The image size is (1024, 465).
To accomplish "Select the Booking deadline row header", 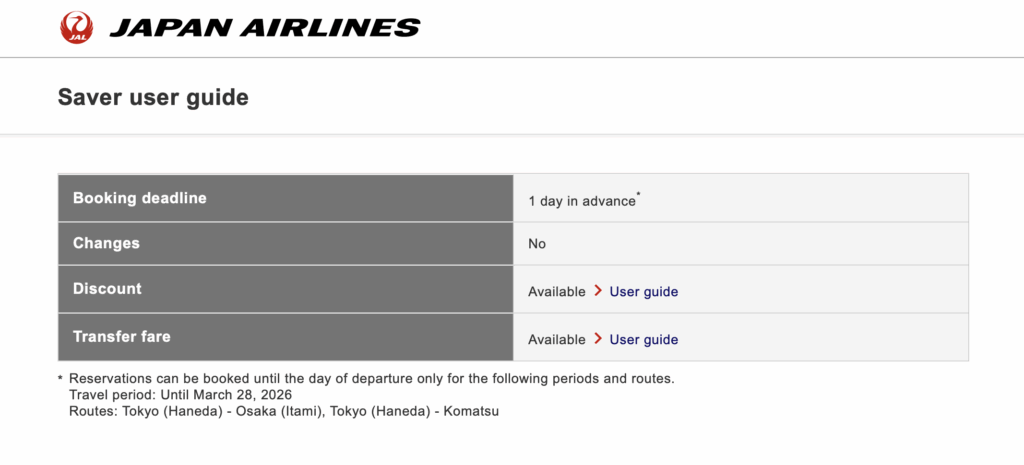I will pos(139,198).
